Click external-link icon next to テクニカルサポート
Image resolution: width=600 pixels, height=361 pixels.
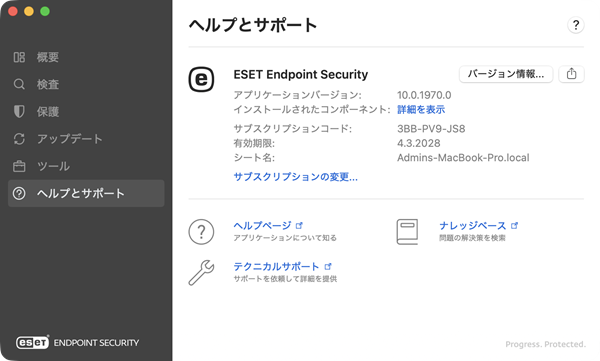pyautogui.click(x=328, y=266)
